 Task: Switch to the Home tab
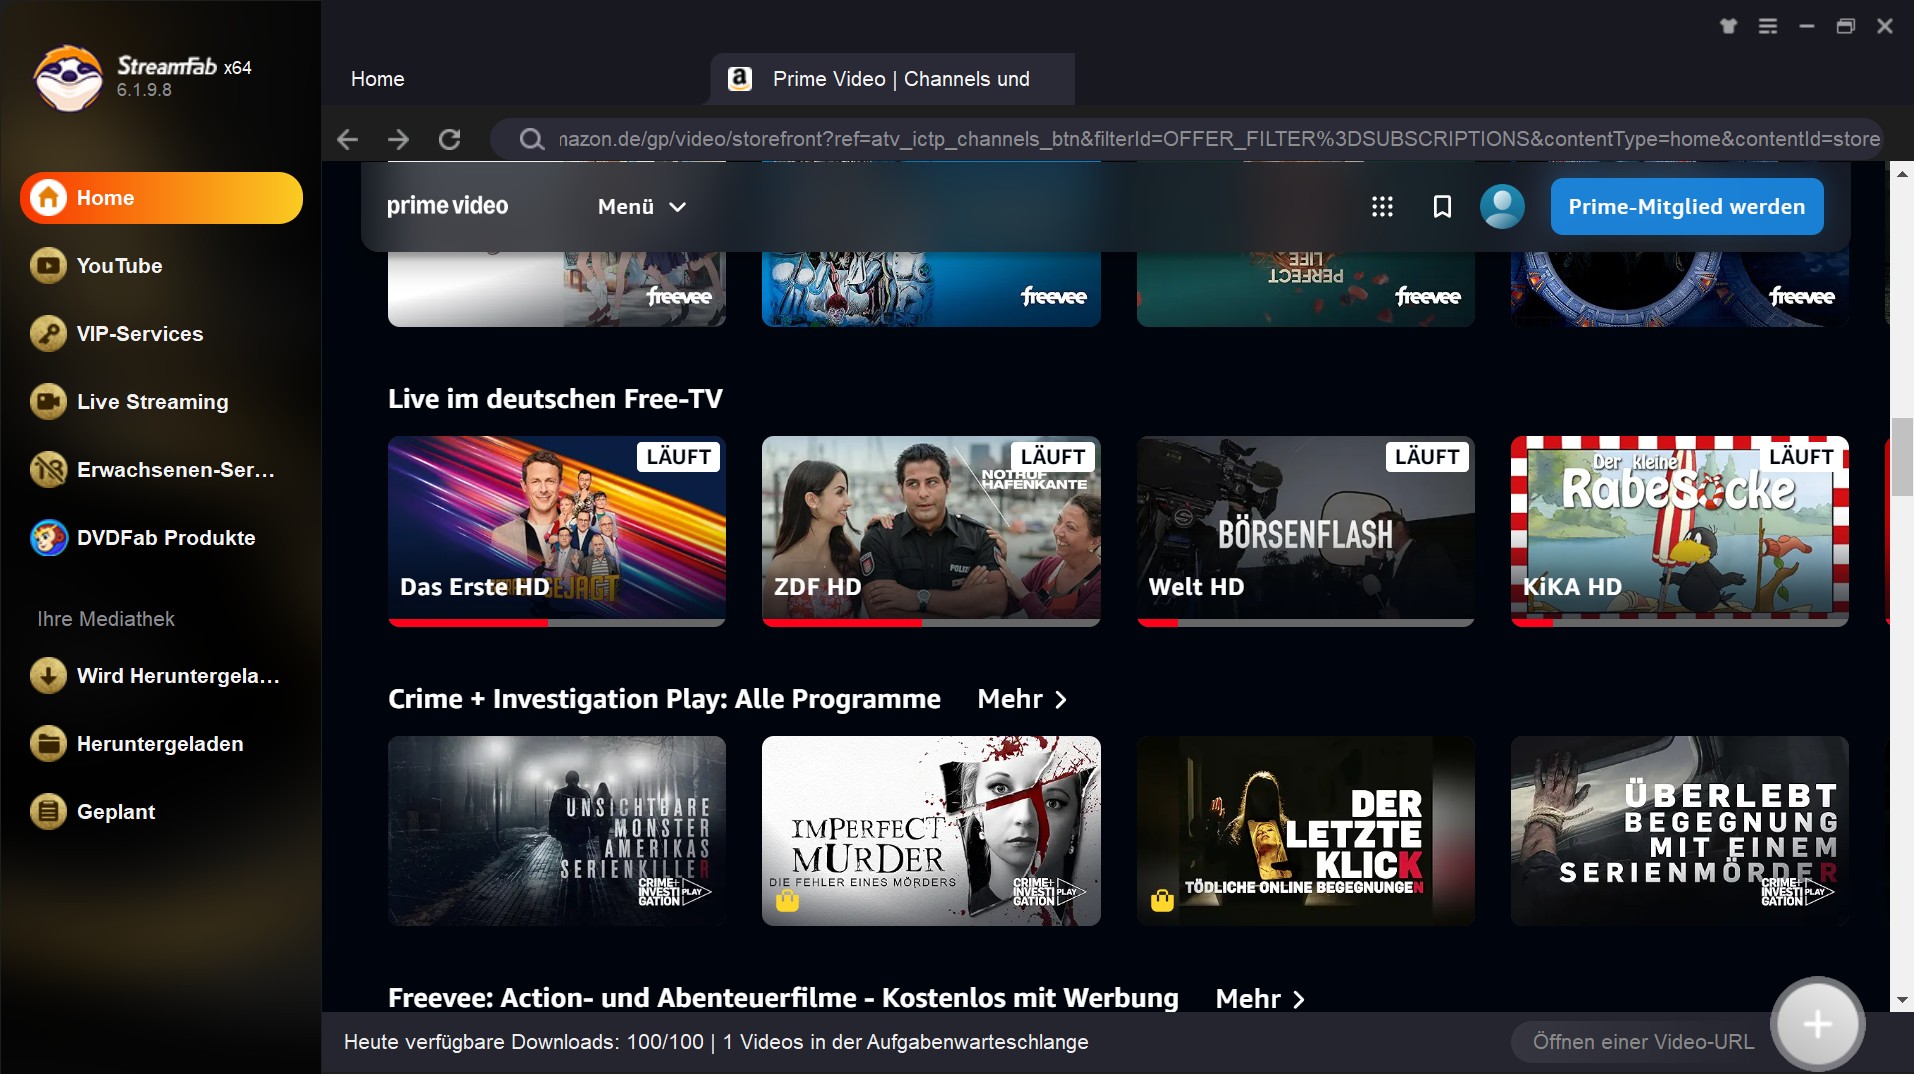(x=377, y=79)
